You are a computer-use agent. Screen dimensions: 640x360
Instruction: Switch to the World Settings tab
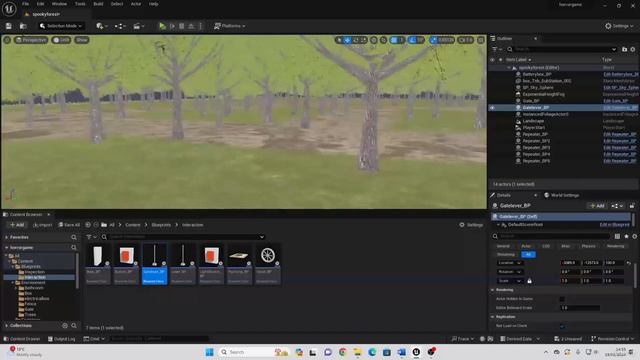(x=561, y=195)
